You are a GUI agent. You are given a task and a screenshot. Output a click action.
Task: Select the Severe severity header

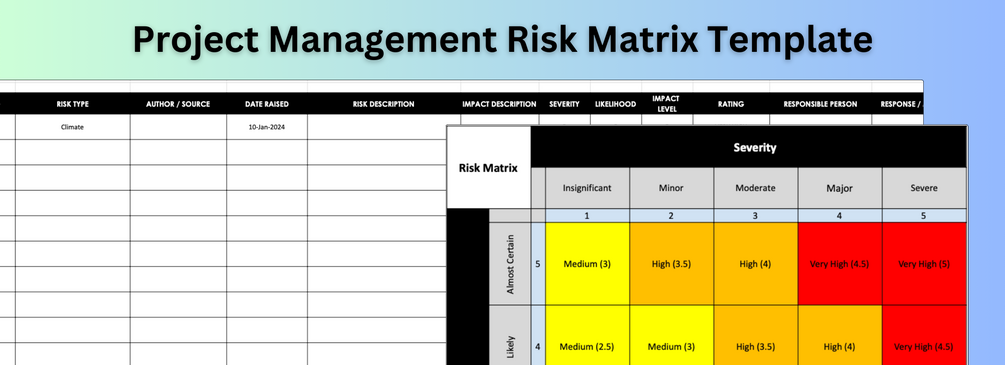pyautogui.click(x=924, y=188)
